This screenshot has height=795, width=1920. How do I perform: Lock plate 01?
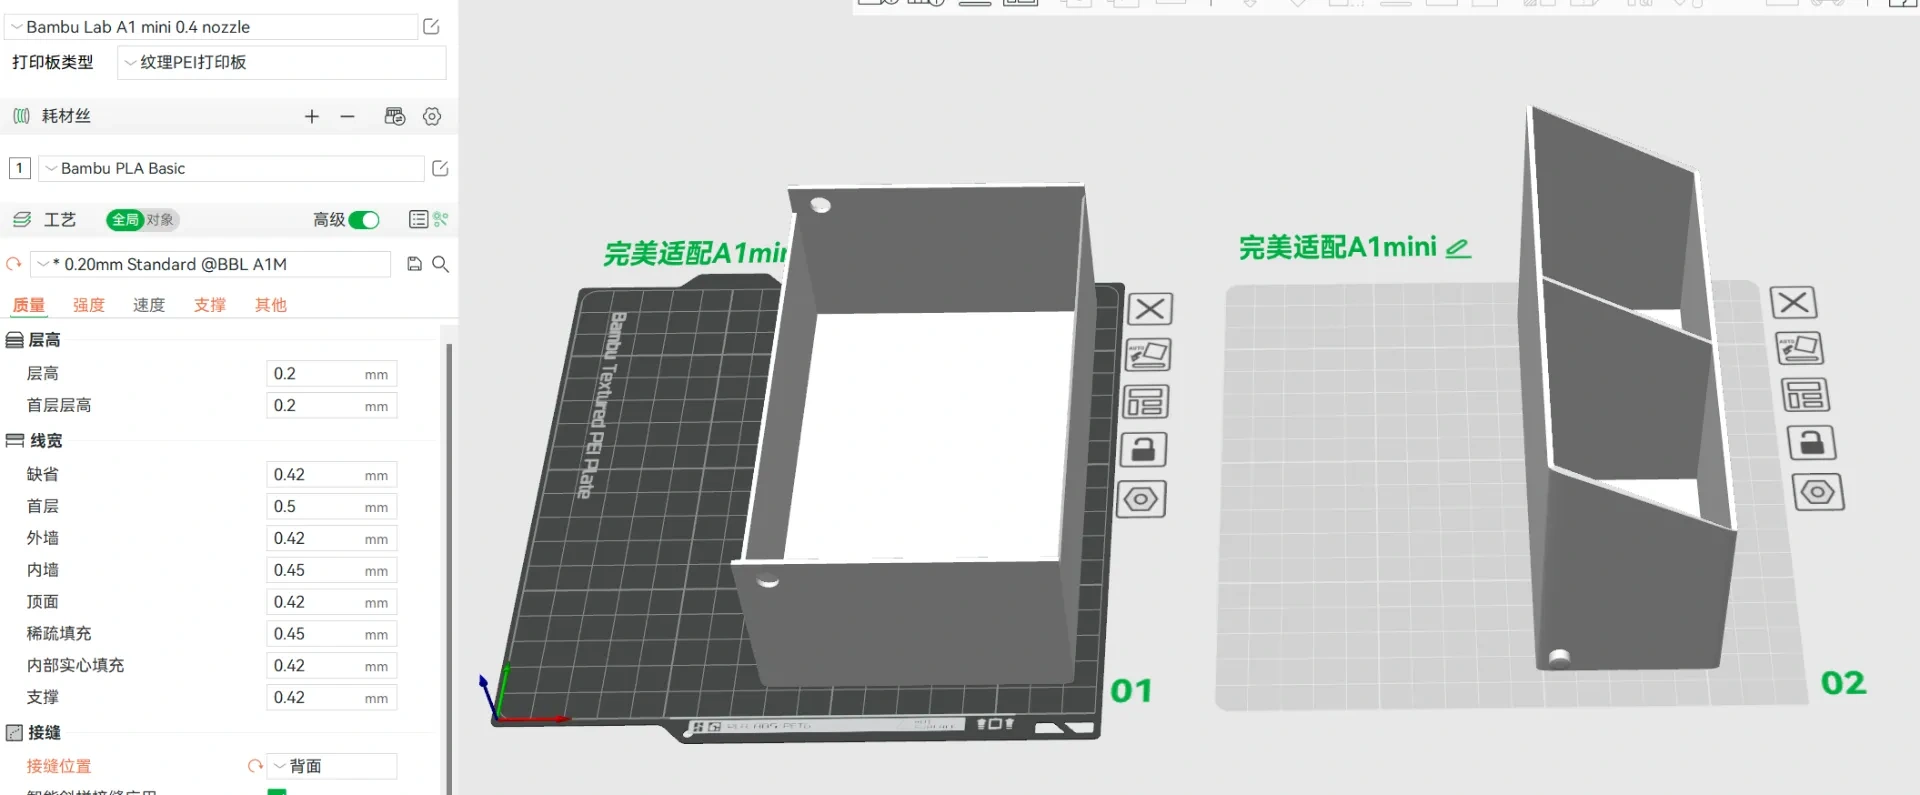[1143, 450]
